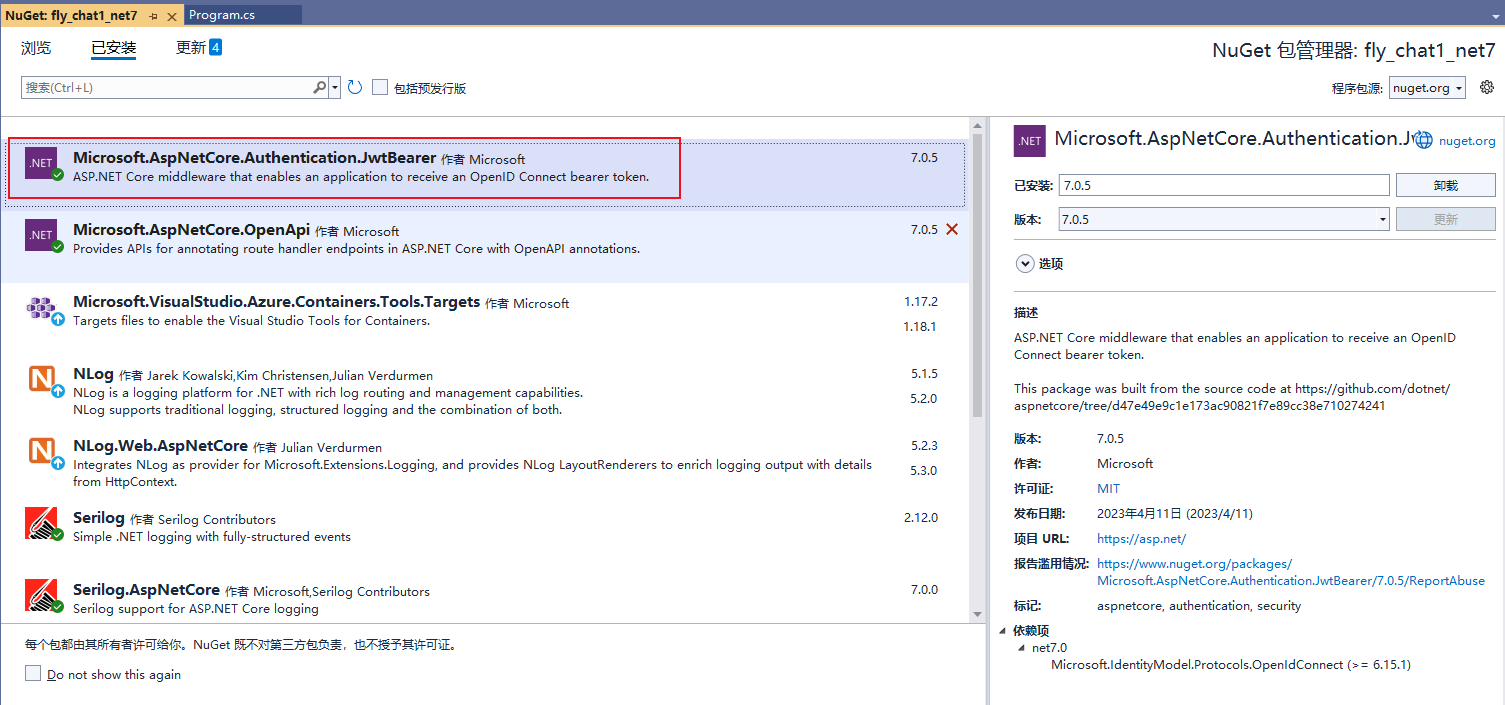Open the search box dropdown arrow
This screenshot has height=705, width=1505.
coord(335,88)
